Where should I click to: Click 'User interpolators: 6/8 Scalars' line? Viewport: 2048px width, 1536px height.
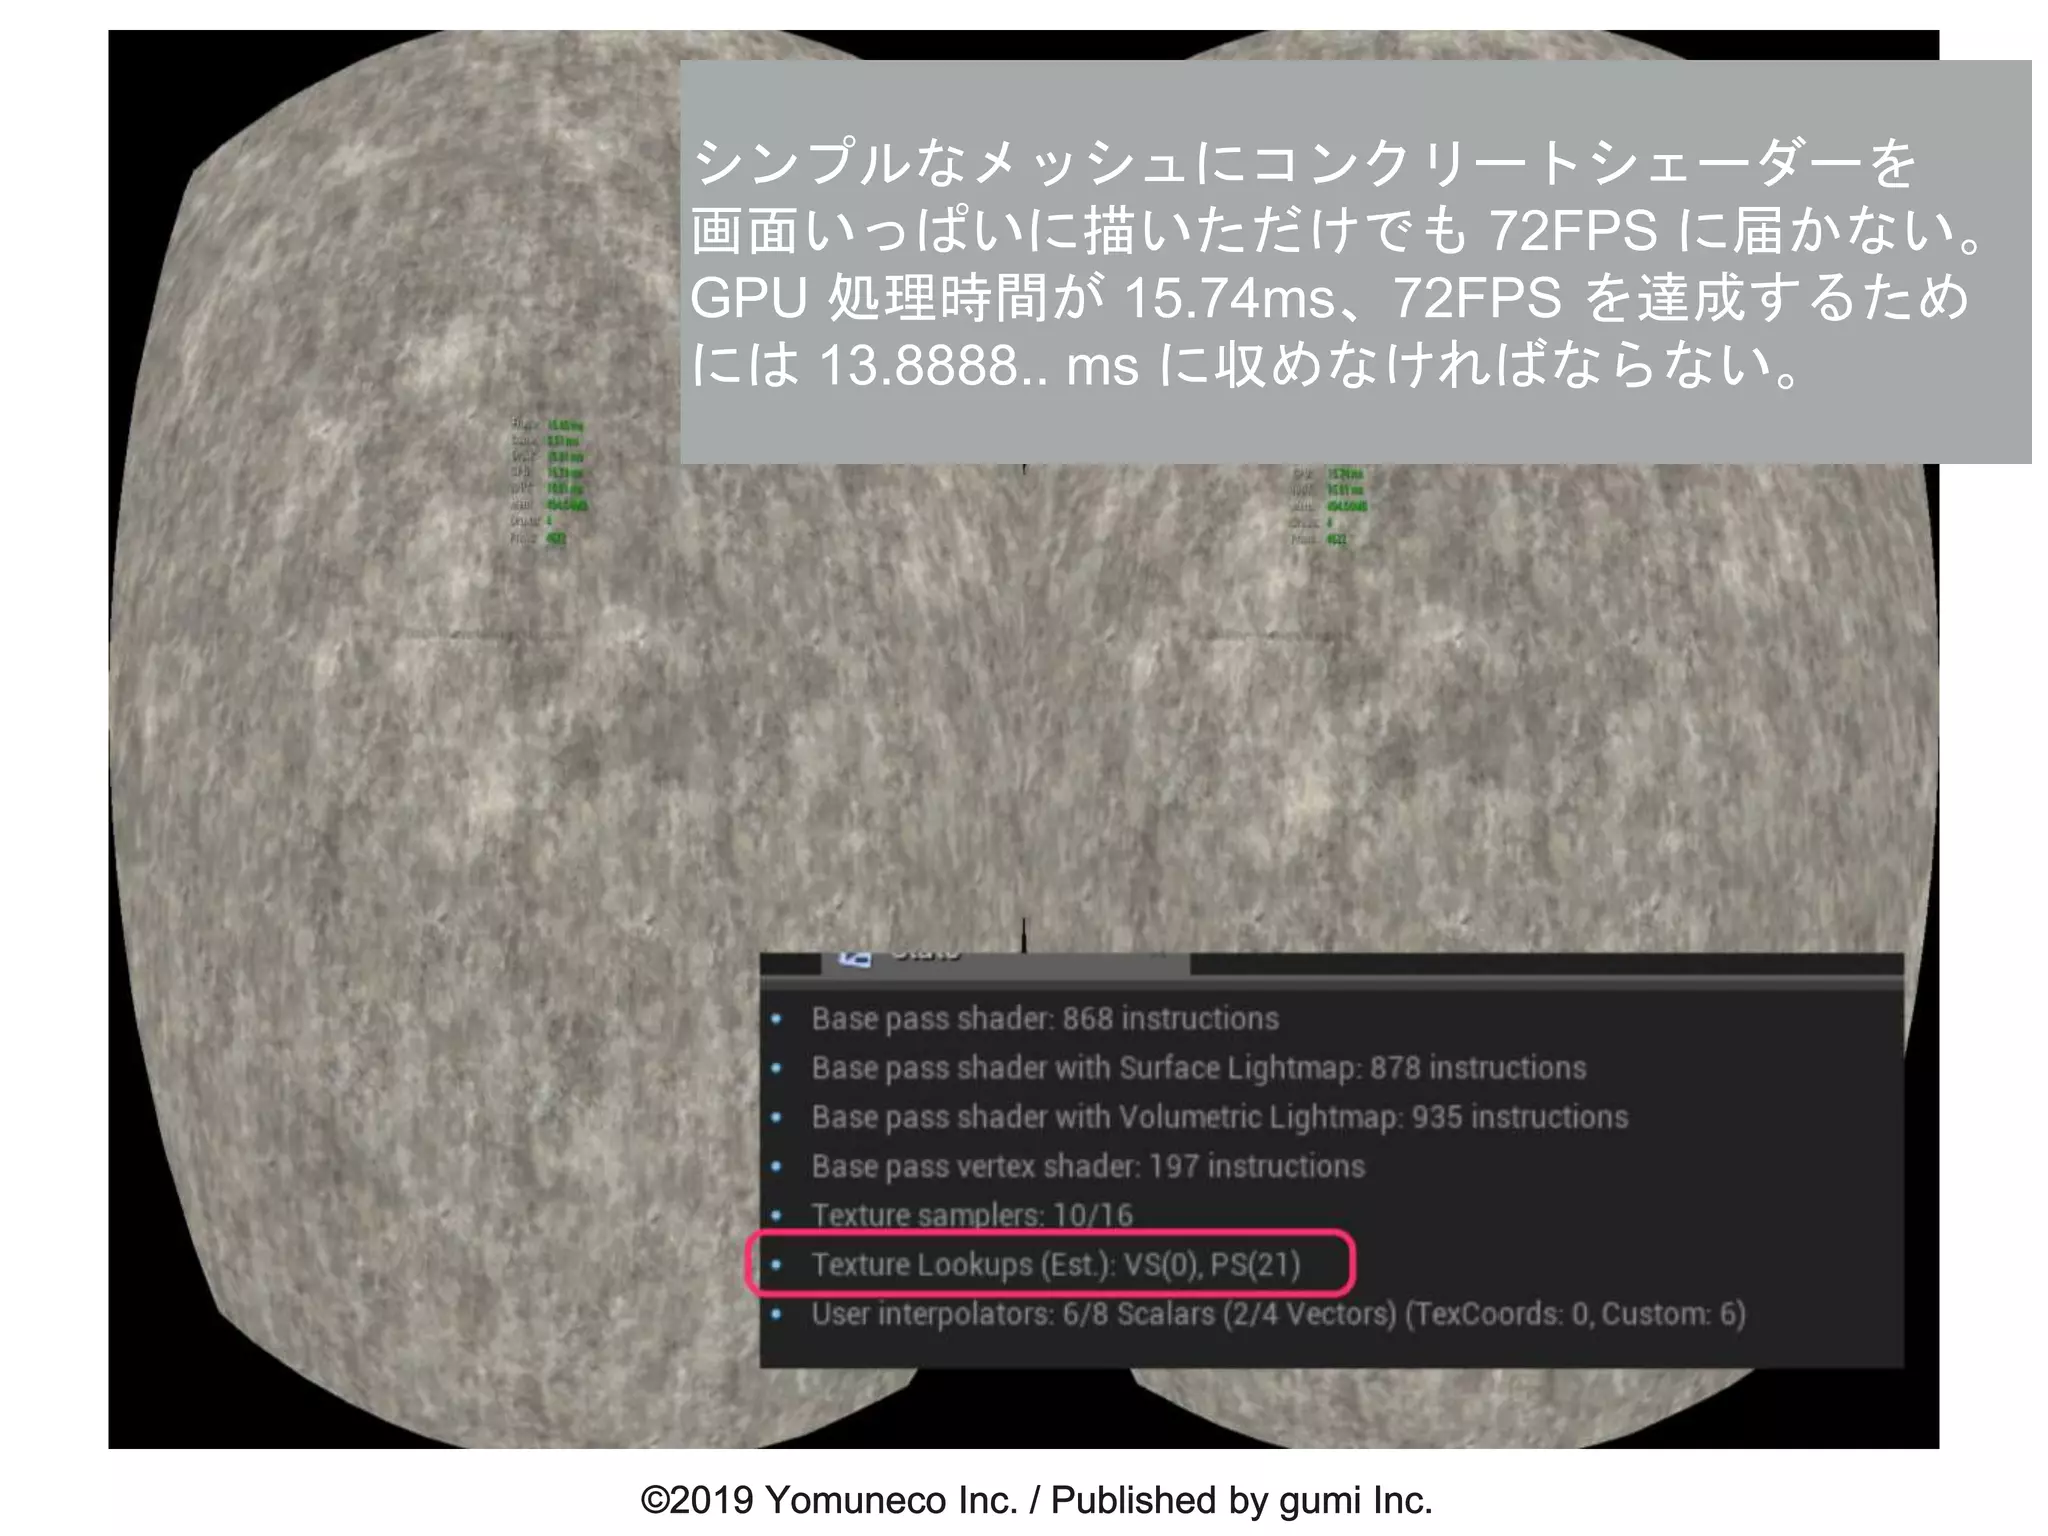[x=1278, y=1314]
